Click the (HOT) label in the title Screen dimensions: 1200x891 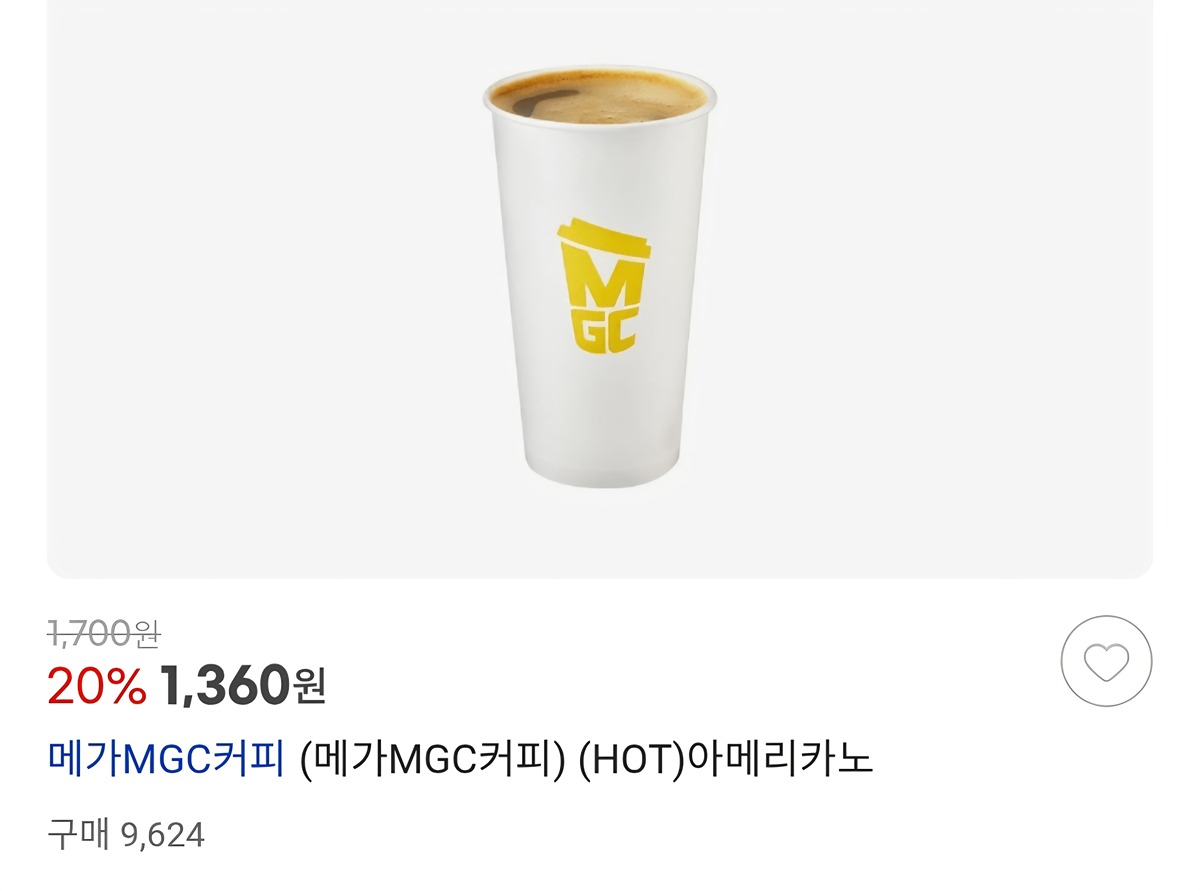[631, 760]
